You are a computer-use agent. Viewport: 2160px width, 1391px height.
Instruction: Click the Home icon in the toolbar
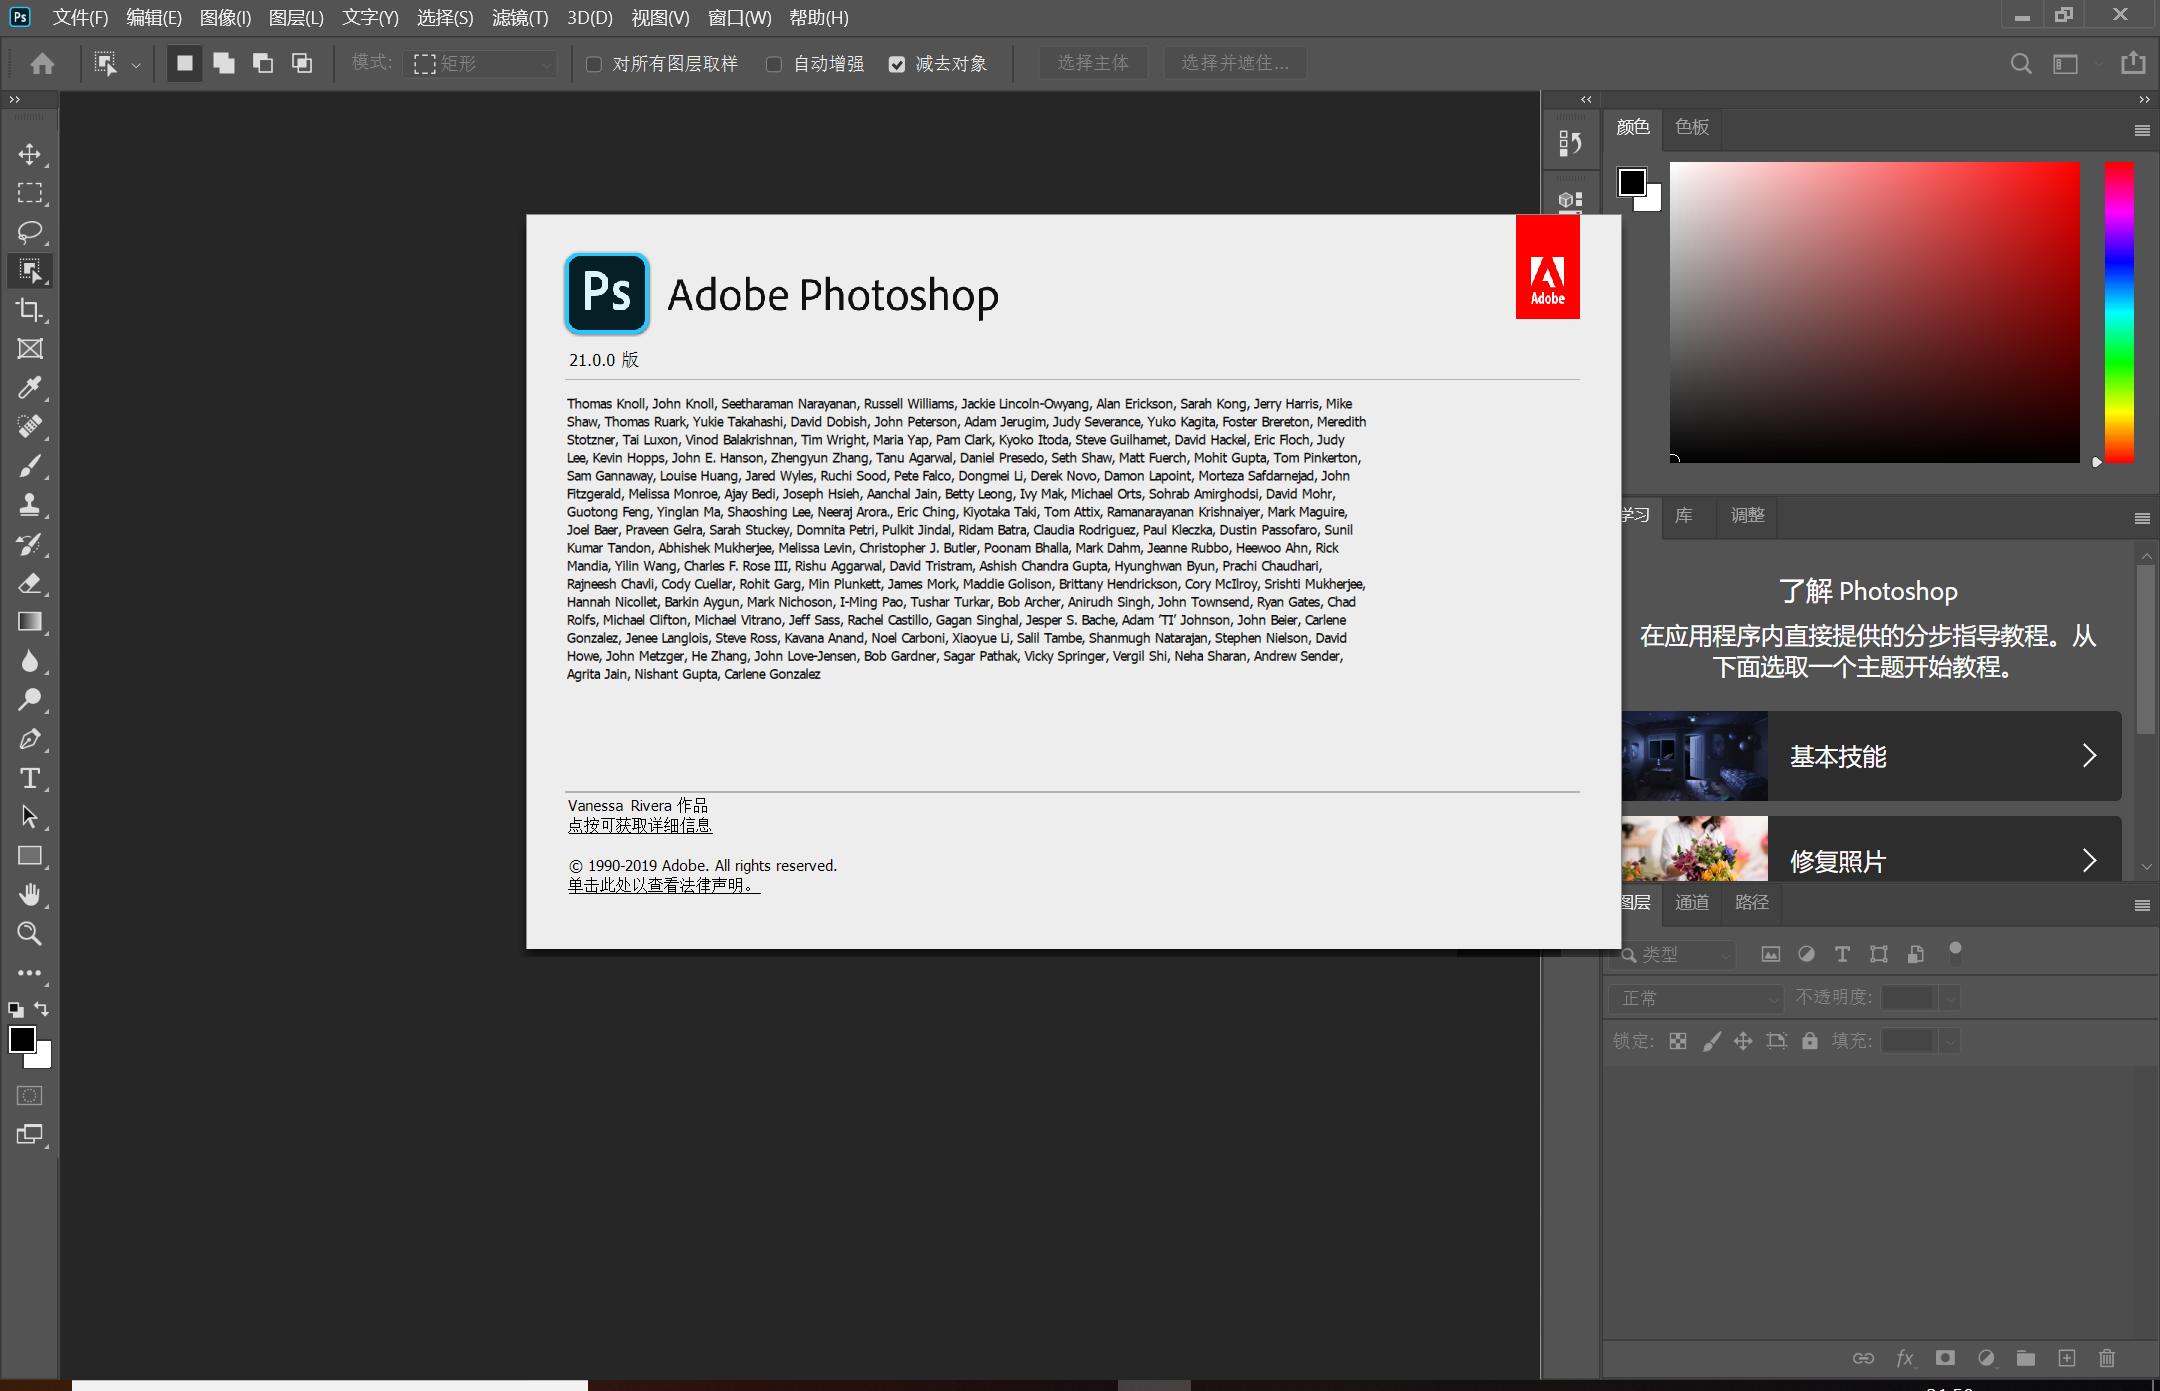41,63
